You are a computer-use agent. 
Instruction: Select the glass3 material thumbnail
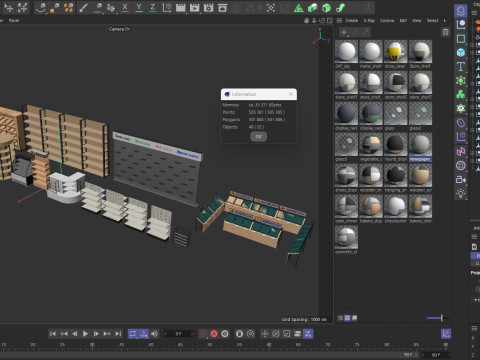(x=346, y=144)
